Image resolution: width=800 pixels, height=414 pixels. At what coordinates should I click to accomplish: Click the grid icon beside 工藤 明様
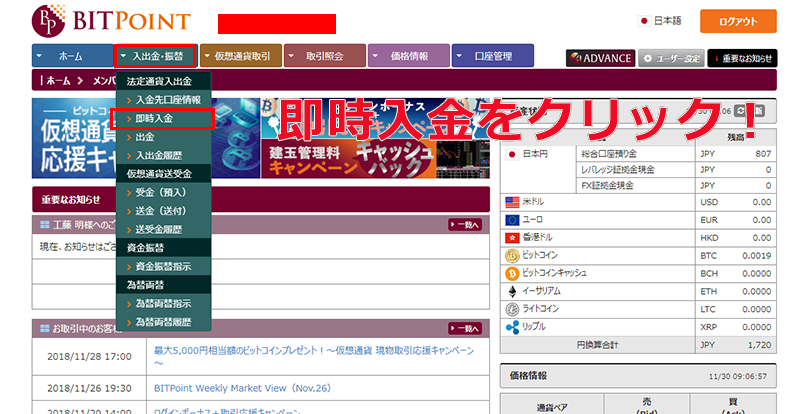point(45,225)
